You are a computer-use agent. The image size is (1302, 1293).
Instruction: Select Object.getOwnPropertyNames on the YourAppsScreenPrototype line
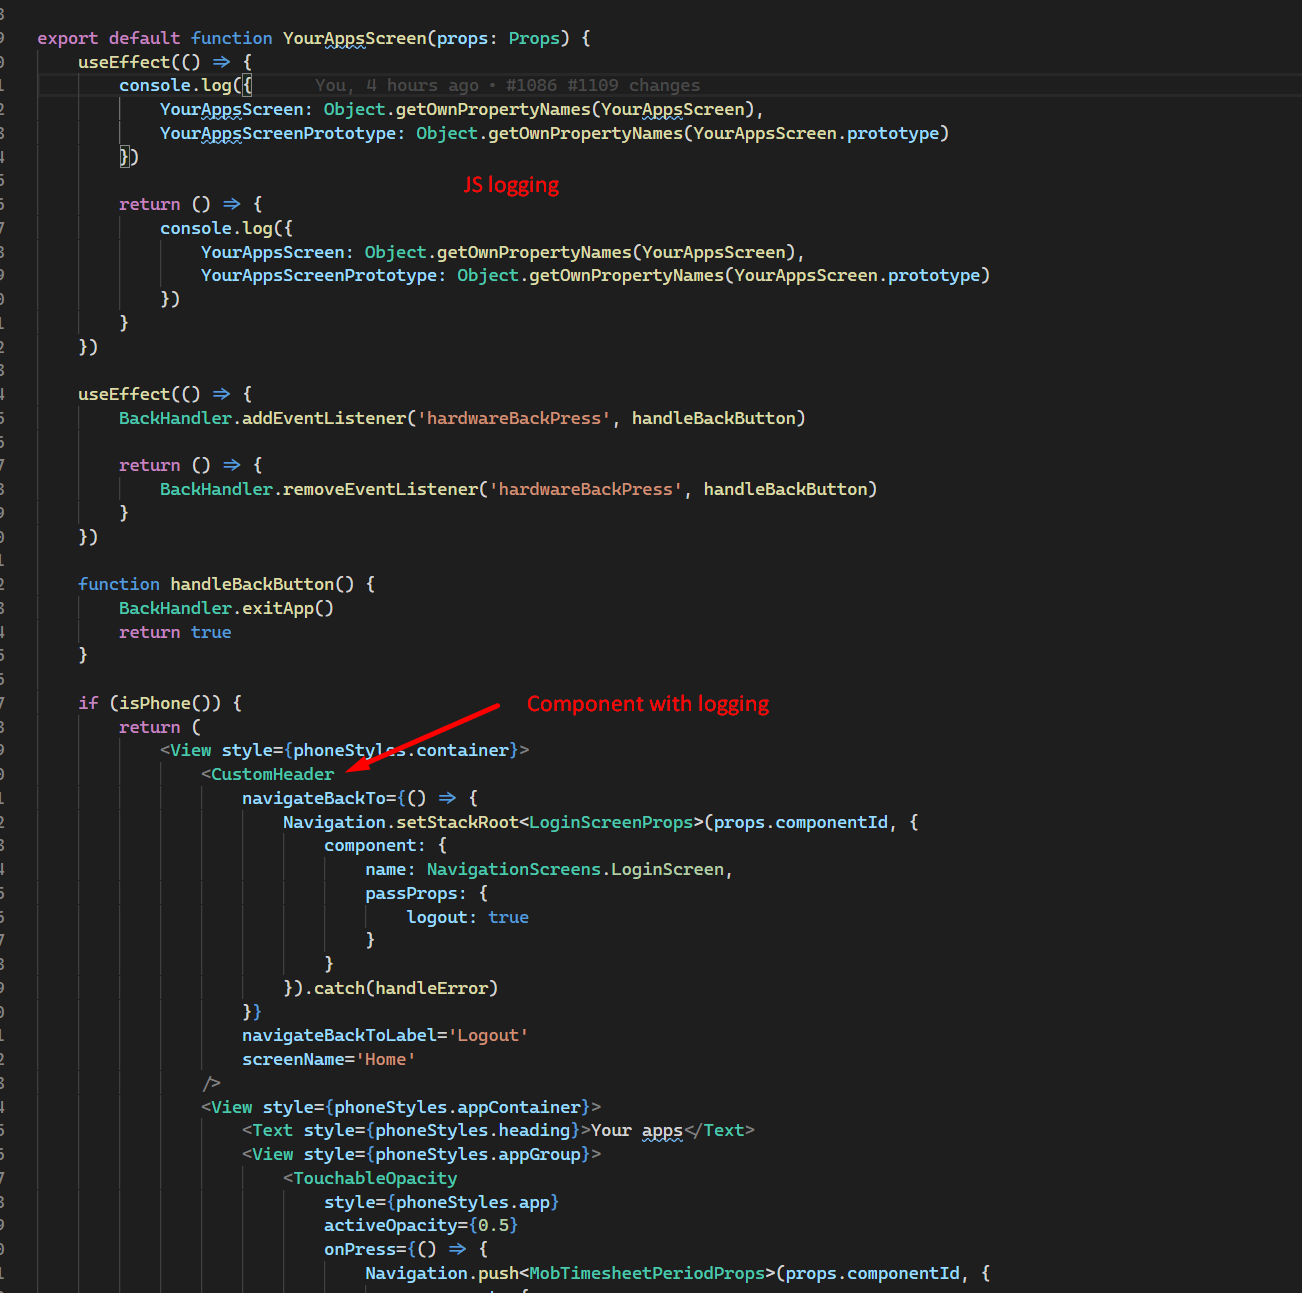[550, 132]
